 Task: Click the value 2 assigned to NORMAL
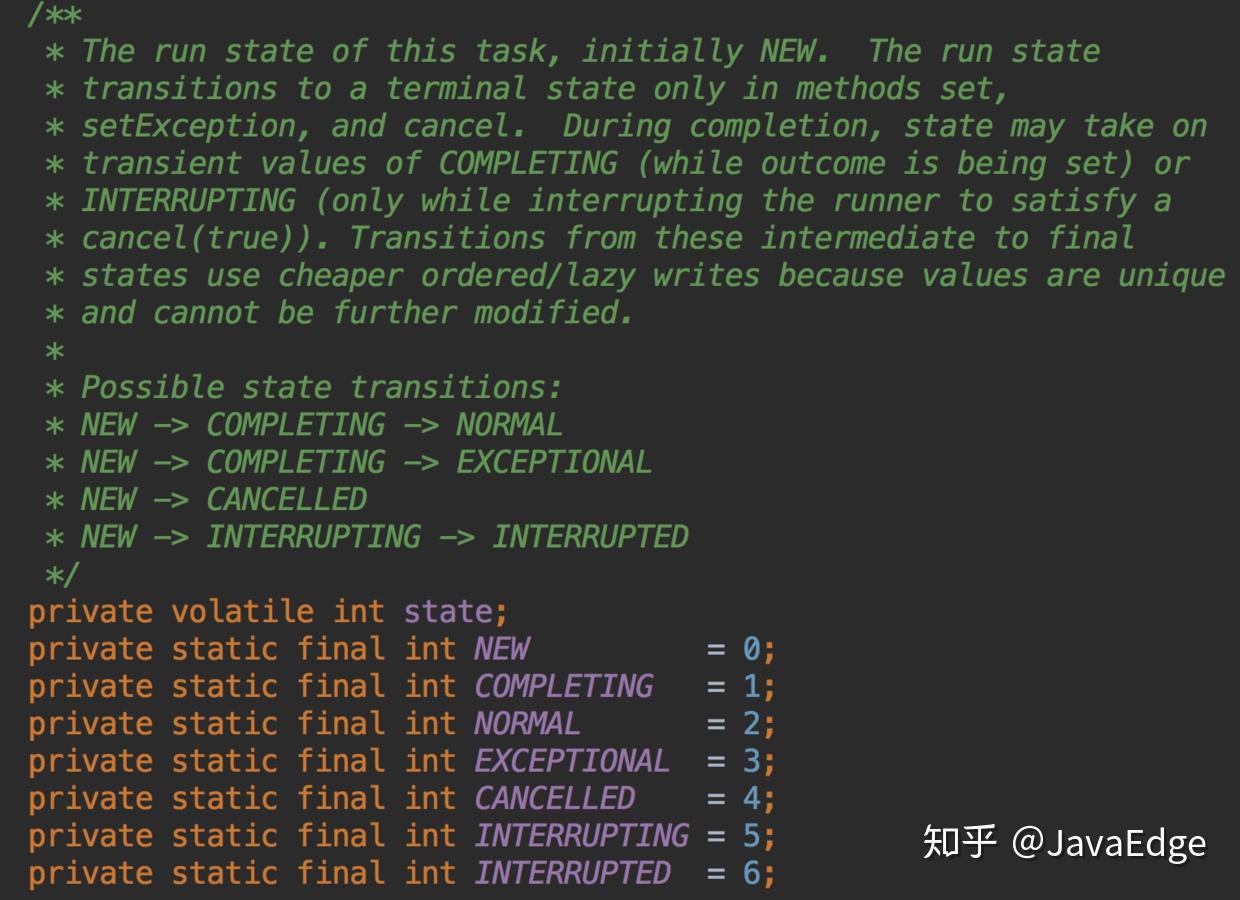pyautogui.click(x=752, y=723)
